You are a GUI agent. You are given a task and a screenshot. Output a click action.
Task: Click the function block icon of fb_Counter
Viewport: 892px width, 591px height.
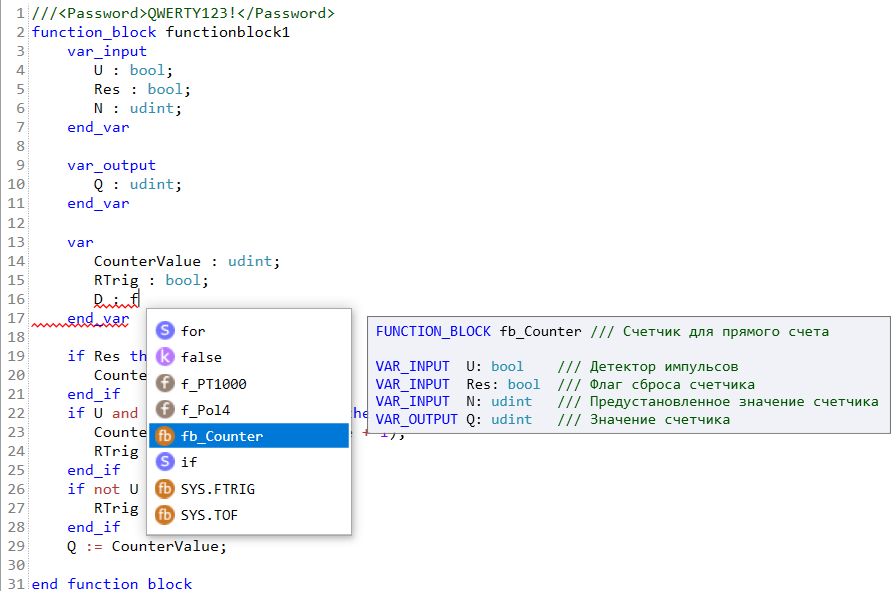pyautogui.click(x=165, y=436)
